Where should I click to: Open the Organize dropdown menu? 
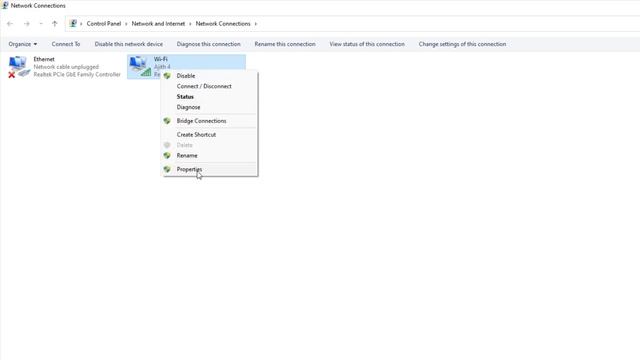coord(23,44)
